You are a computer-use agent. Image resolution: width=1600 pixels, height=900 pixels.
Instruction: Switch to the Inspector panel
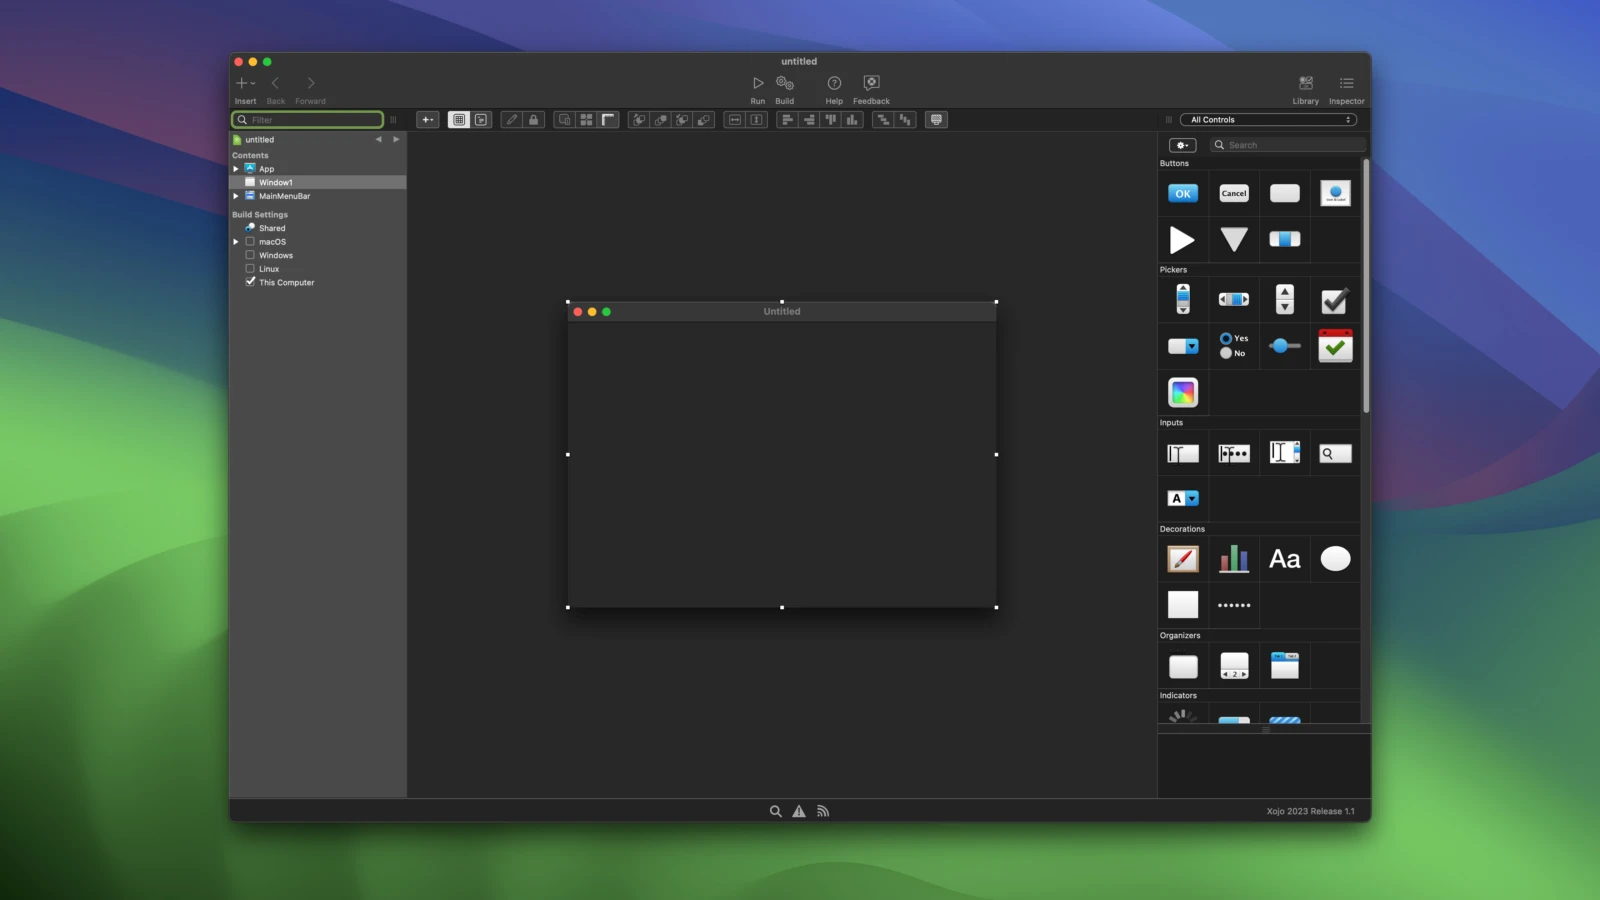point(1346,84)
